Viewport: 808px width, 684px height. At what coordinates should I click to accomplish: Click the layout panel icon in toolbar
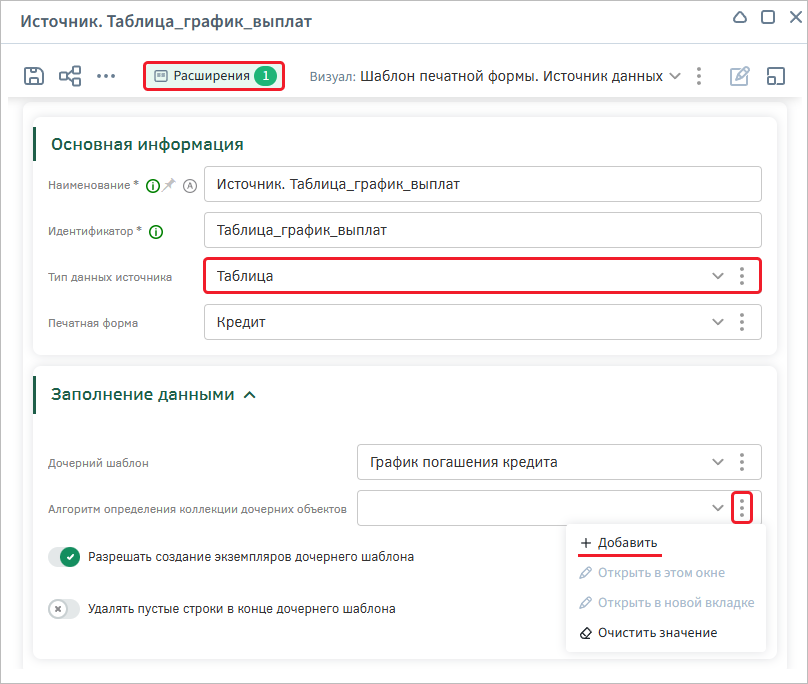pyautogui.click(x=776, y=76)
